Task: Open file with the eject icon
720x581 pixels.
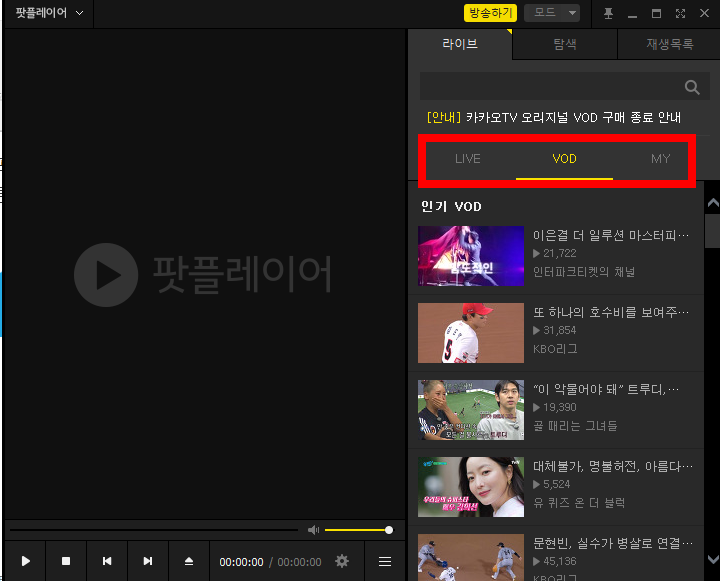Action: tap(189, 561)
